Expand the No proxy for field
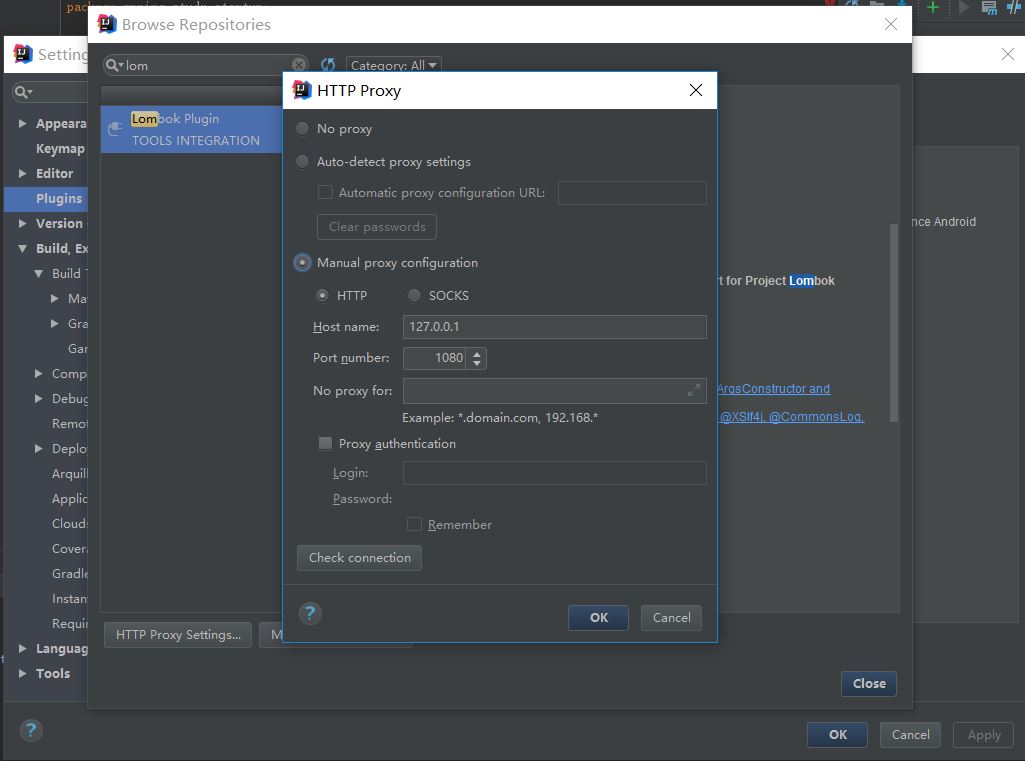The height and width of the screenshot is (761, 1025). (694, 390)
